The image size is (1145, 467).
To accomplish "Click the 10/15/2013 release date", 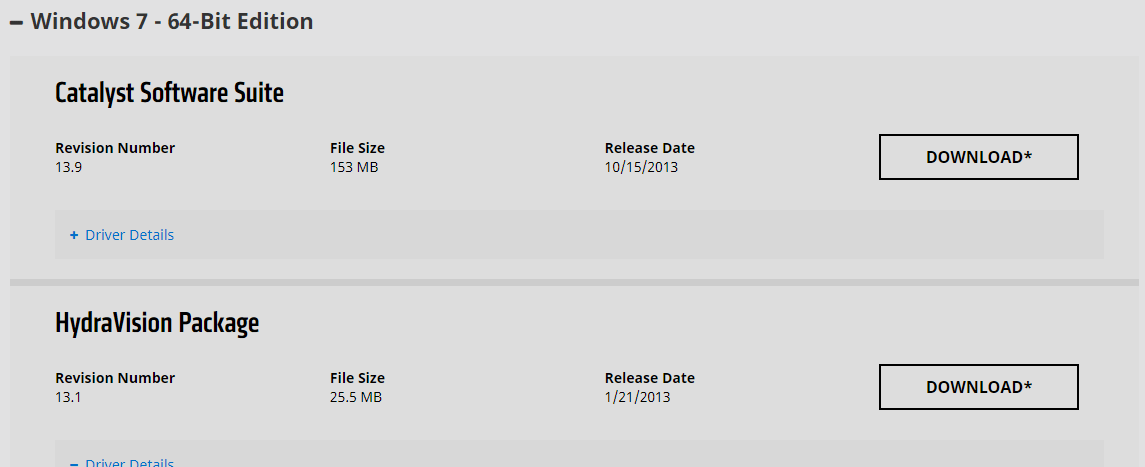I will (641, 167).
